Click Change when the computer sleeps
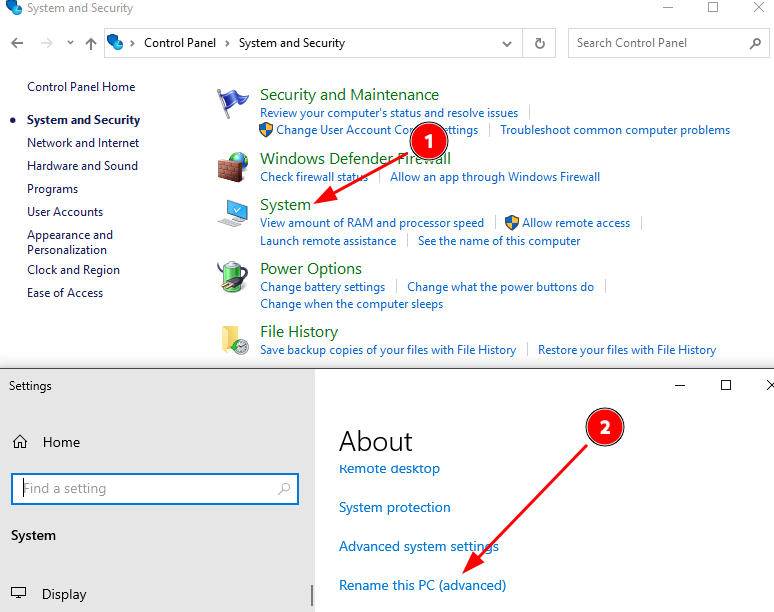 point(351,304)
